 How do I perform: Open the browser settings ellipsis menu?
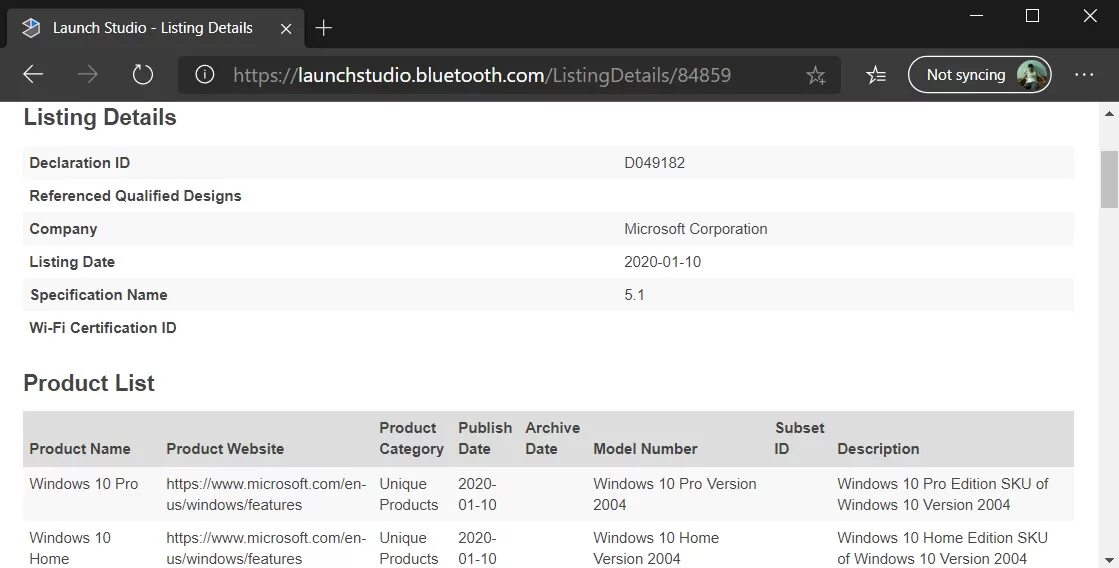[1084, 75]
